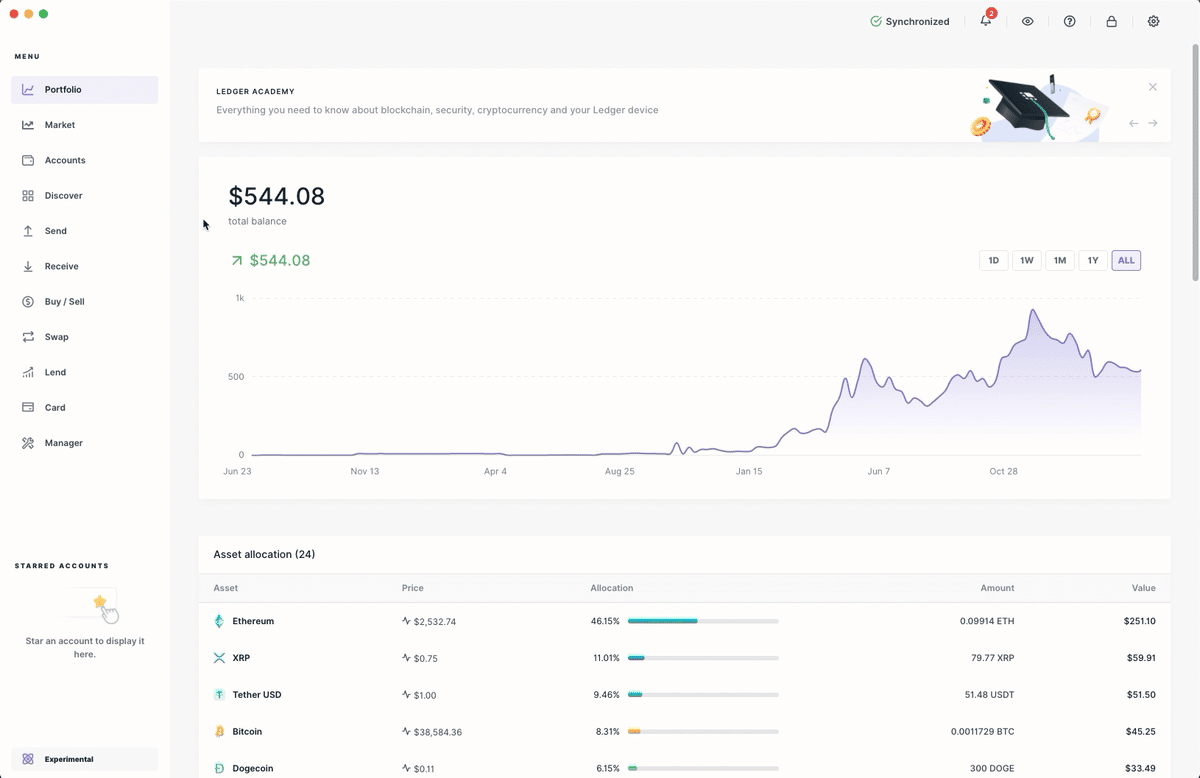This screenshot has height=778, width=1200.
Task: Toggle discreet mode eye icon
Action: [1027, 21]
